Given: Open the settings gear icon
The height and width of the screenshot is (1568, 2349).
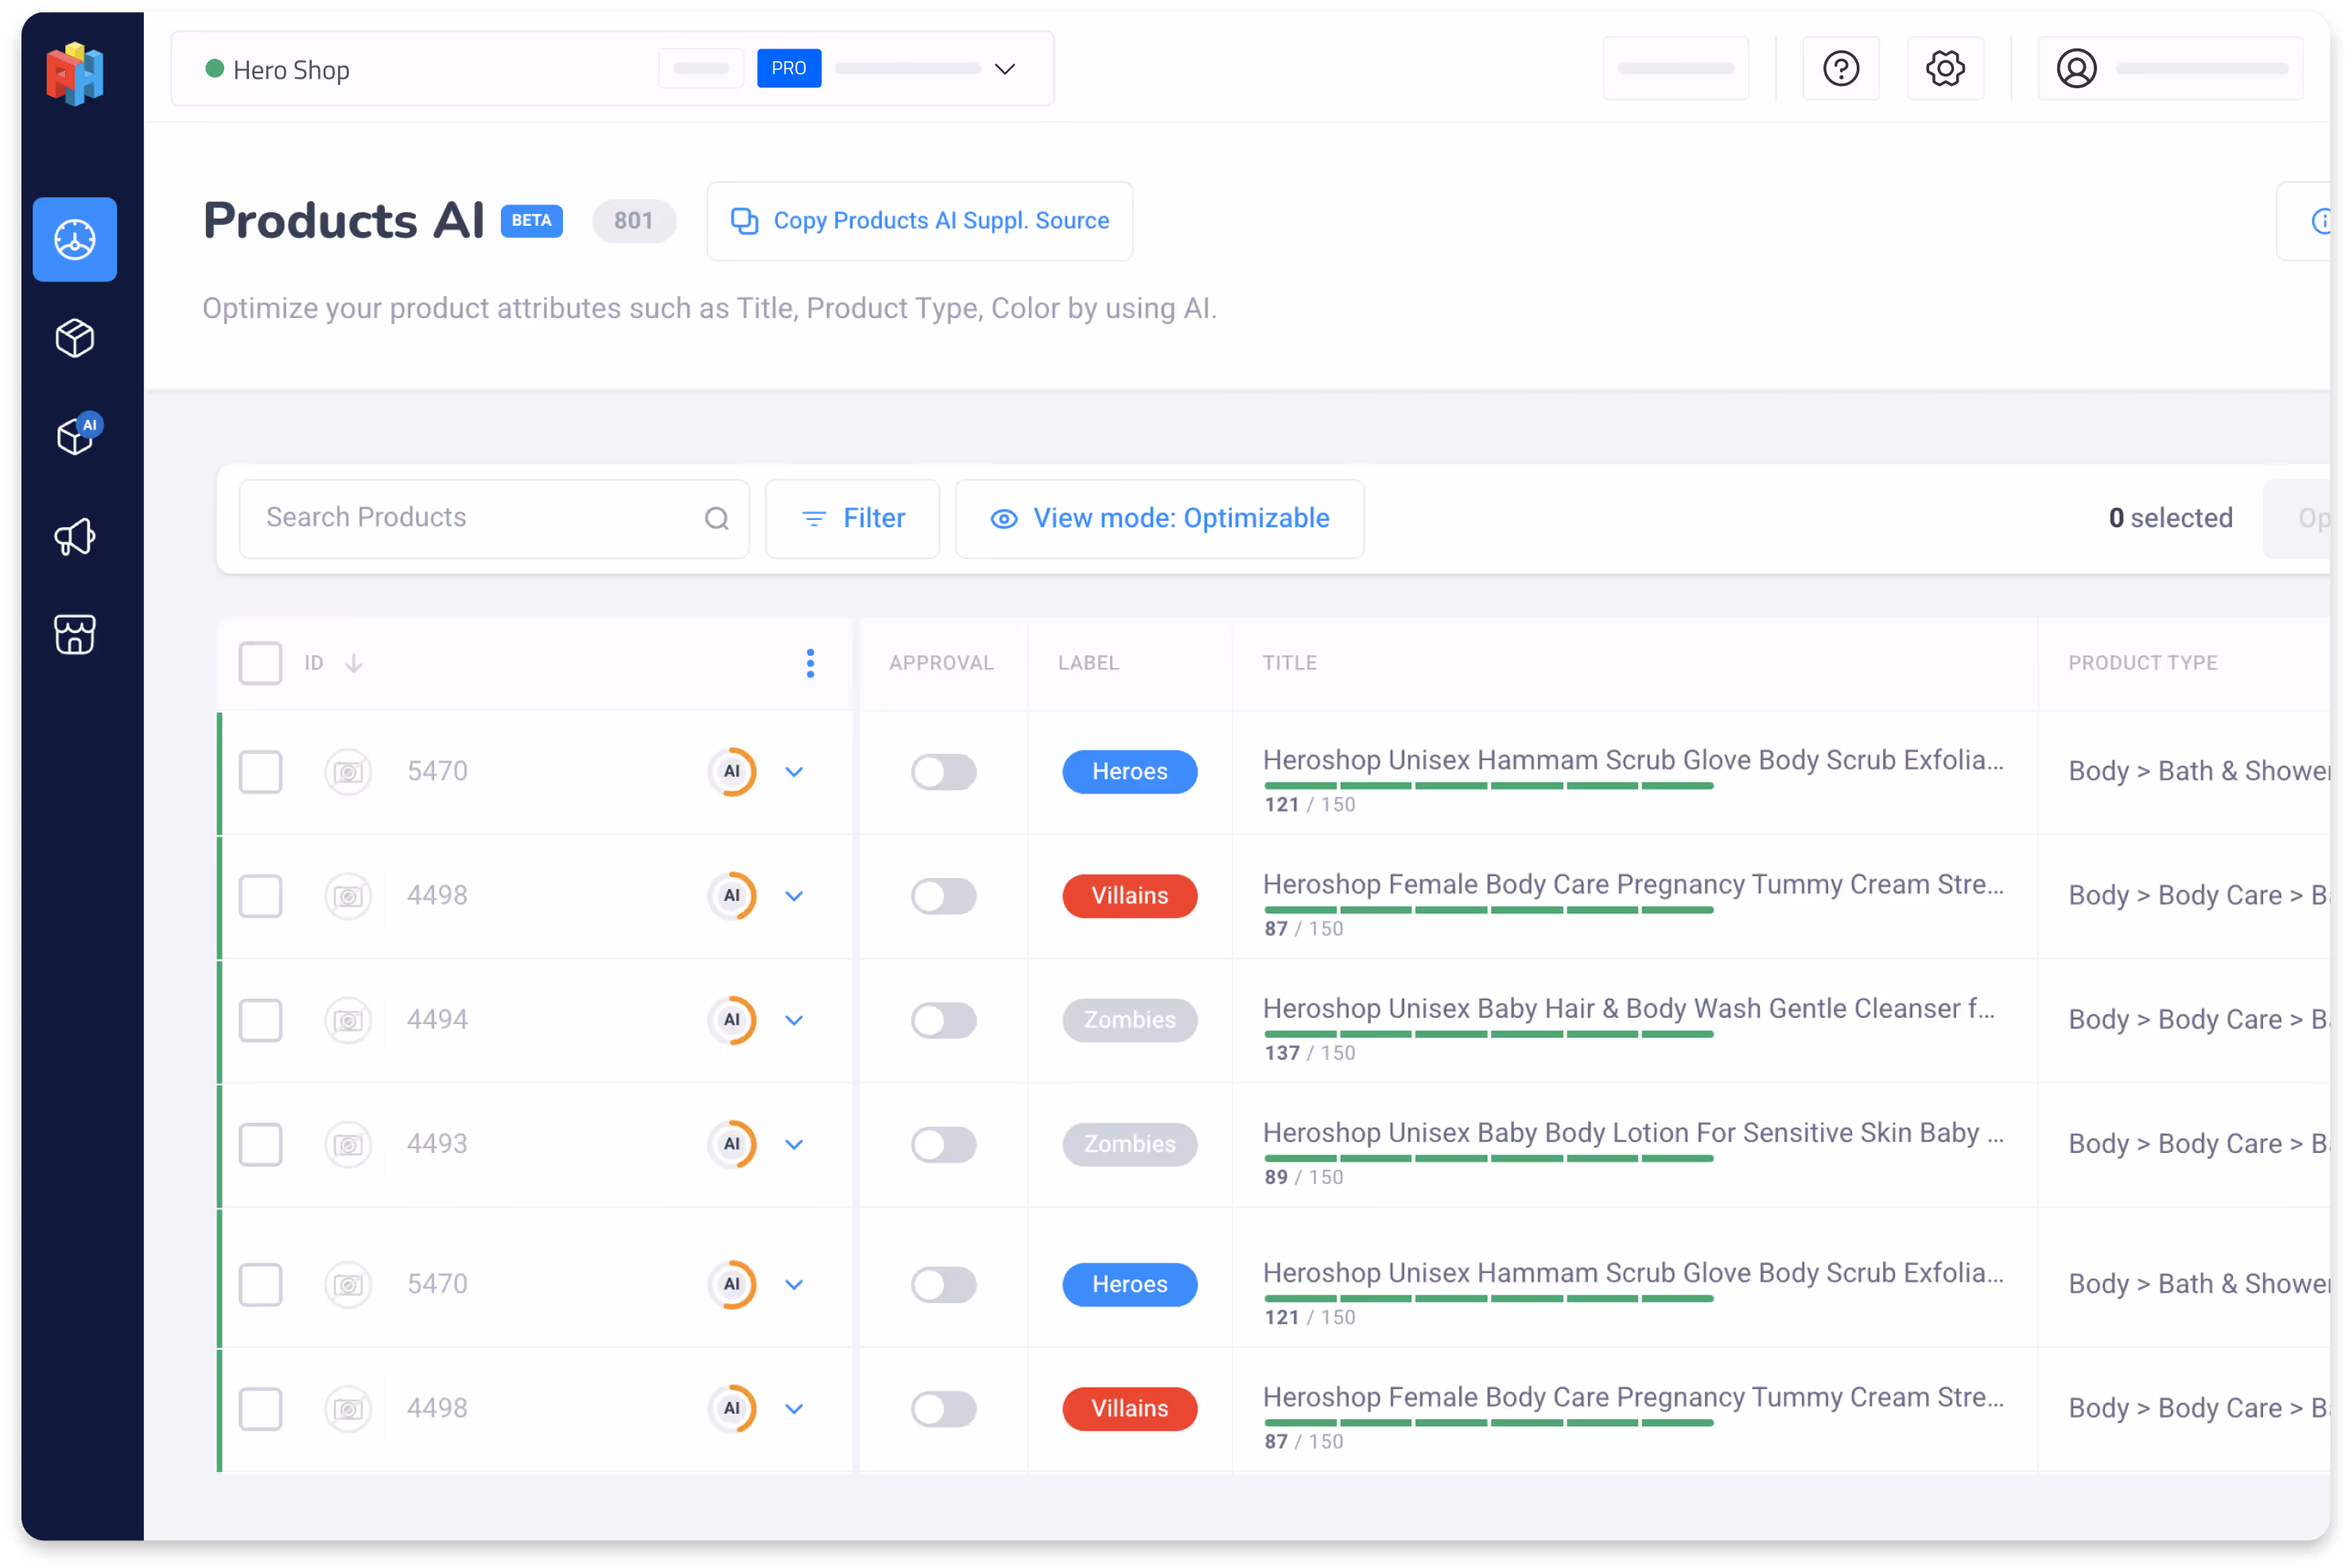Looking at the screenshot, I should coord(1944,69).
